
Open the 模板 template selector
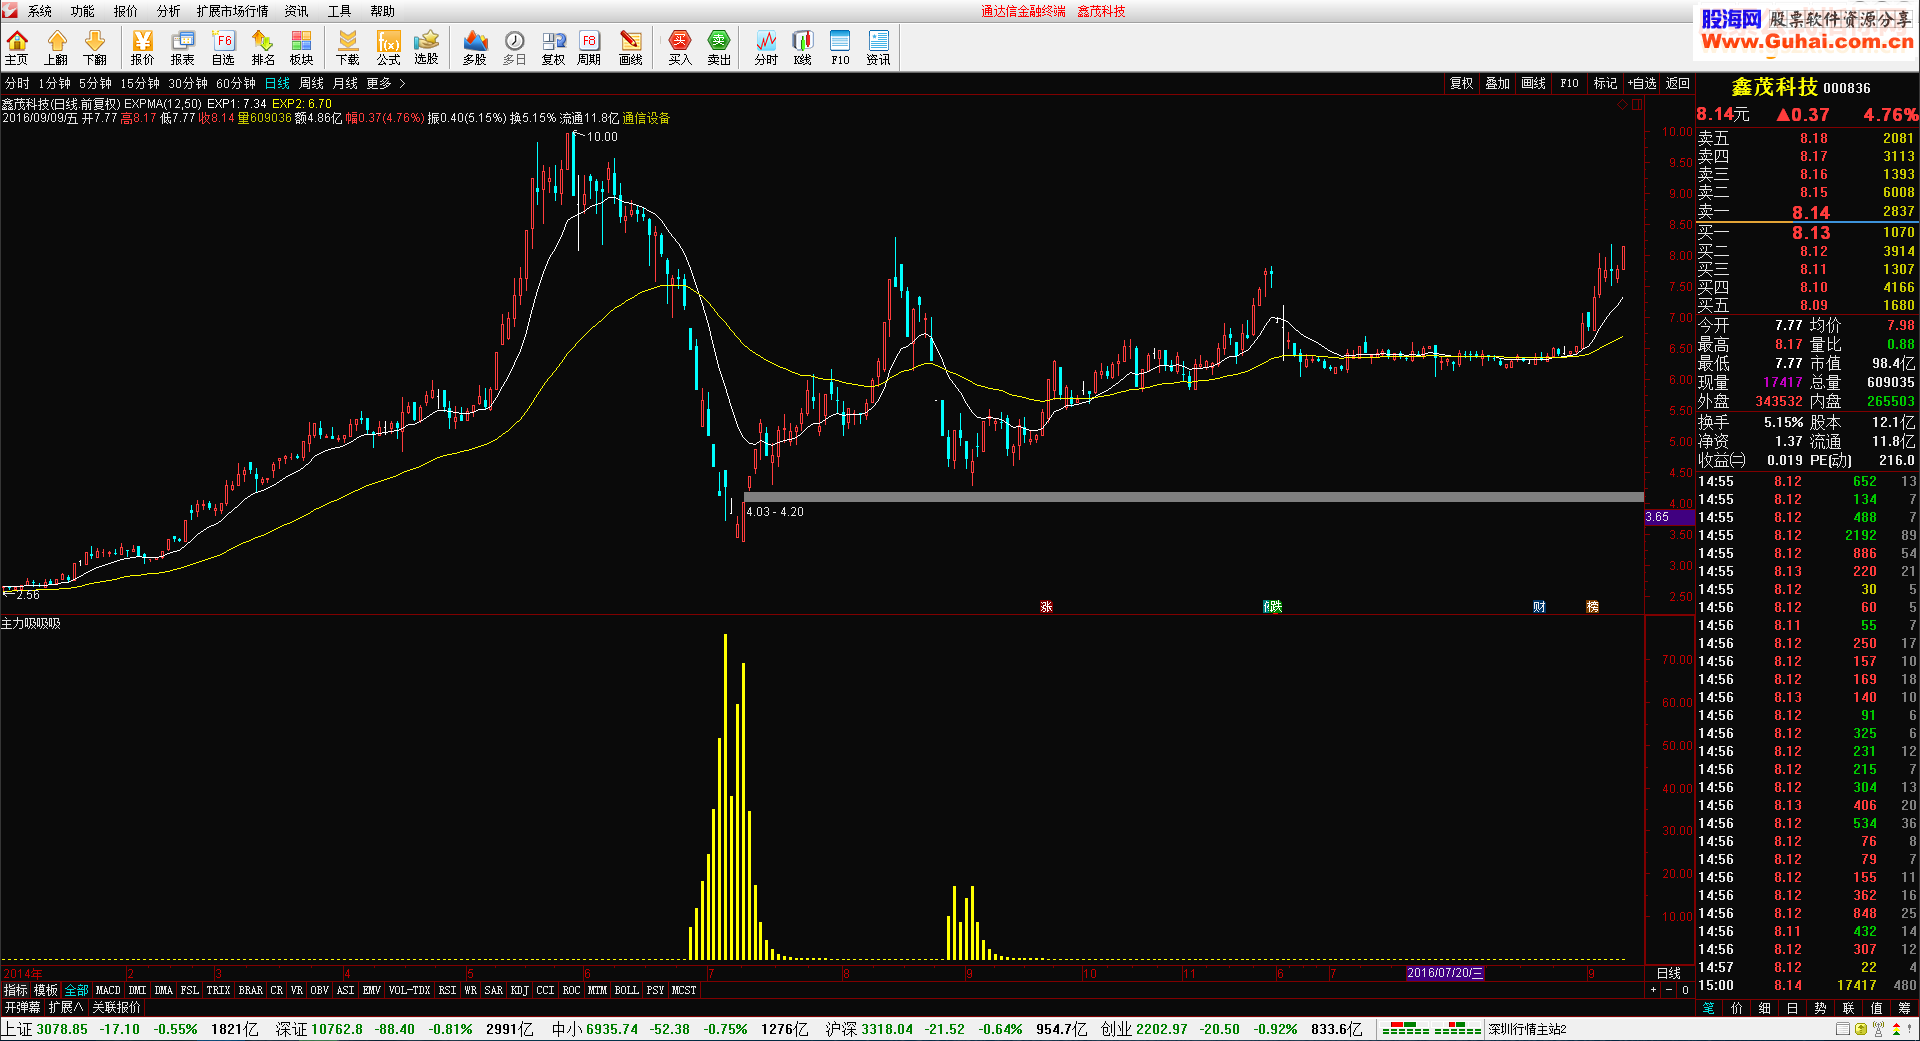click(x=46, y=990)
